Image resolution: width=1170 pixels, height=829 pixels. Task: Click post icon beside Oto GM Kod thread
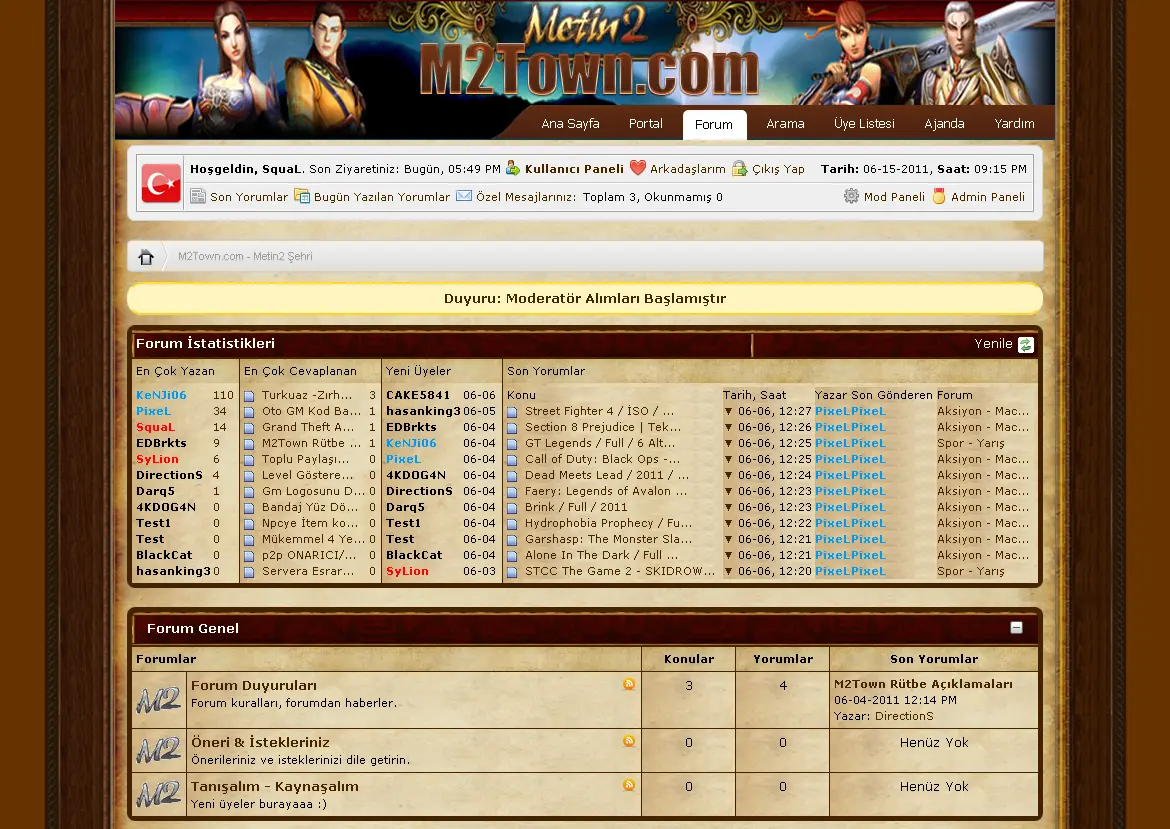pos(249,412)
